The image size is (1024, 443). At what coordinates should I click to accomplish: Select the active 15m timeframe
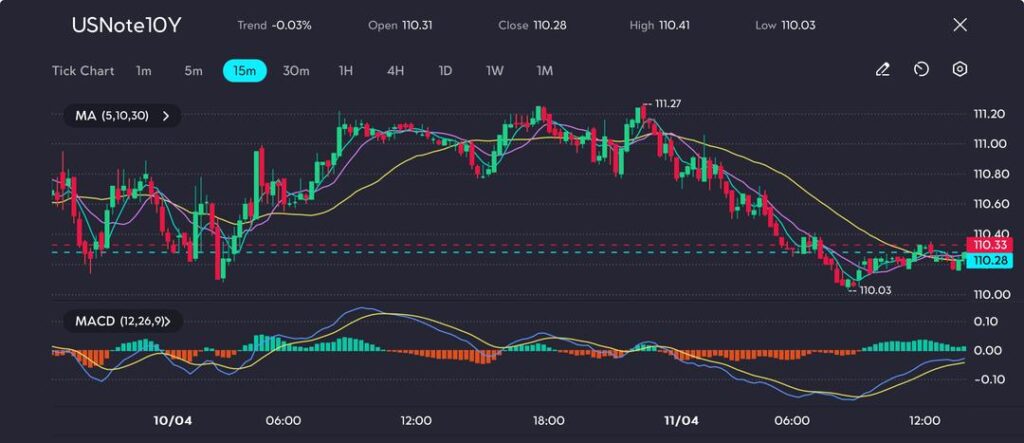click(x=244, y=71)
